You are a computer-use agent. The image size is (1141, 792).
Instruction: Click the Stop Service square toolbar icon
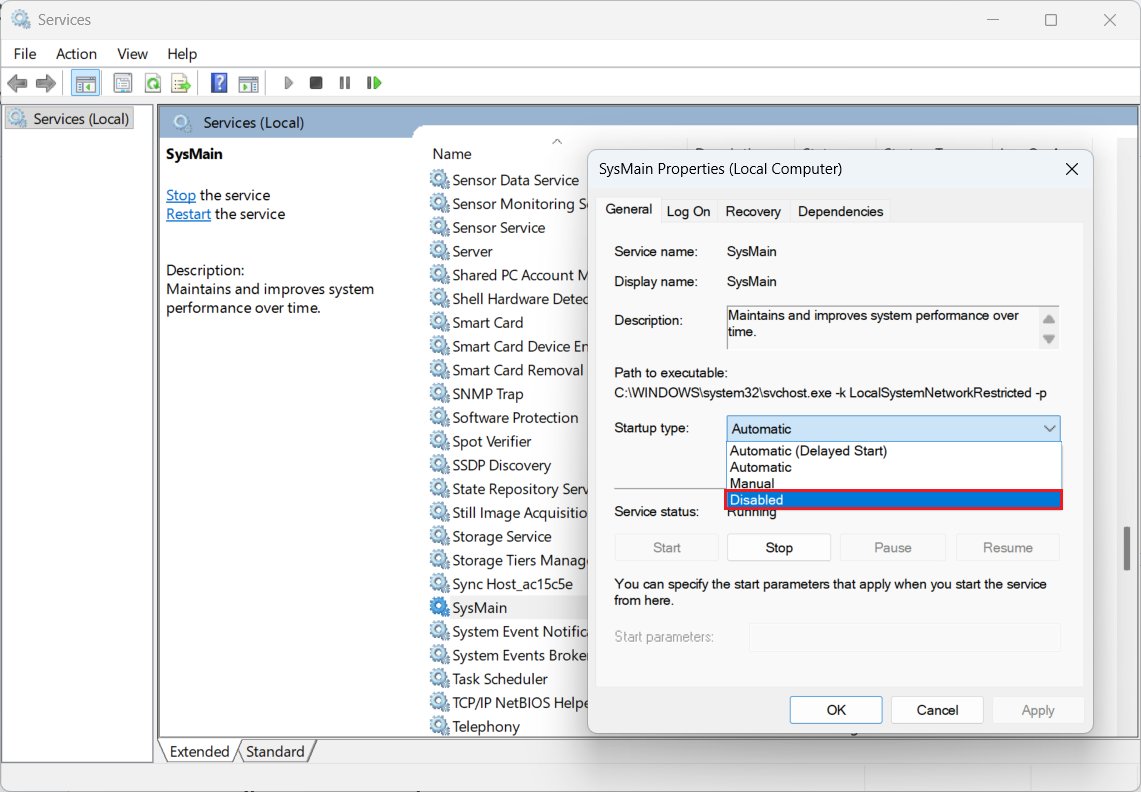(316, 83)
